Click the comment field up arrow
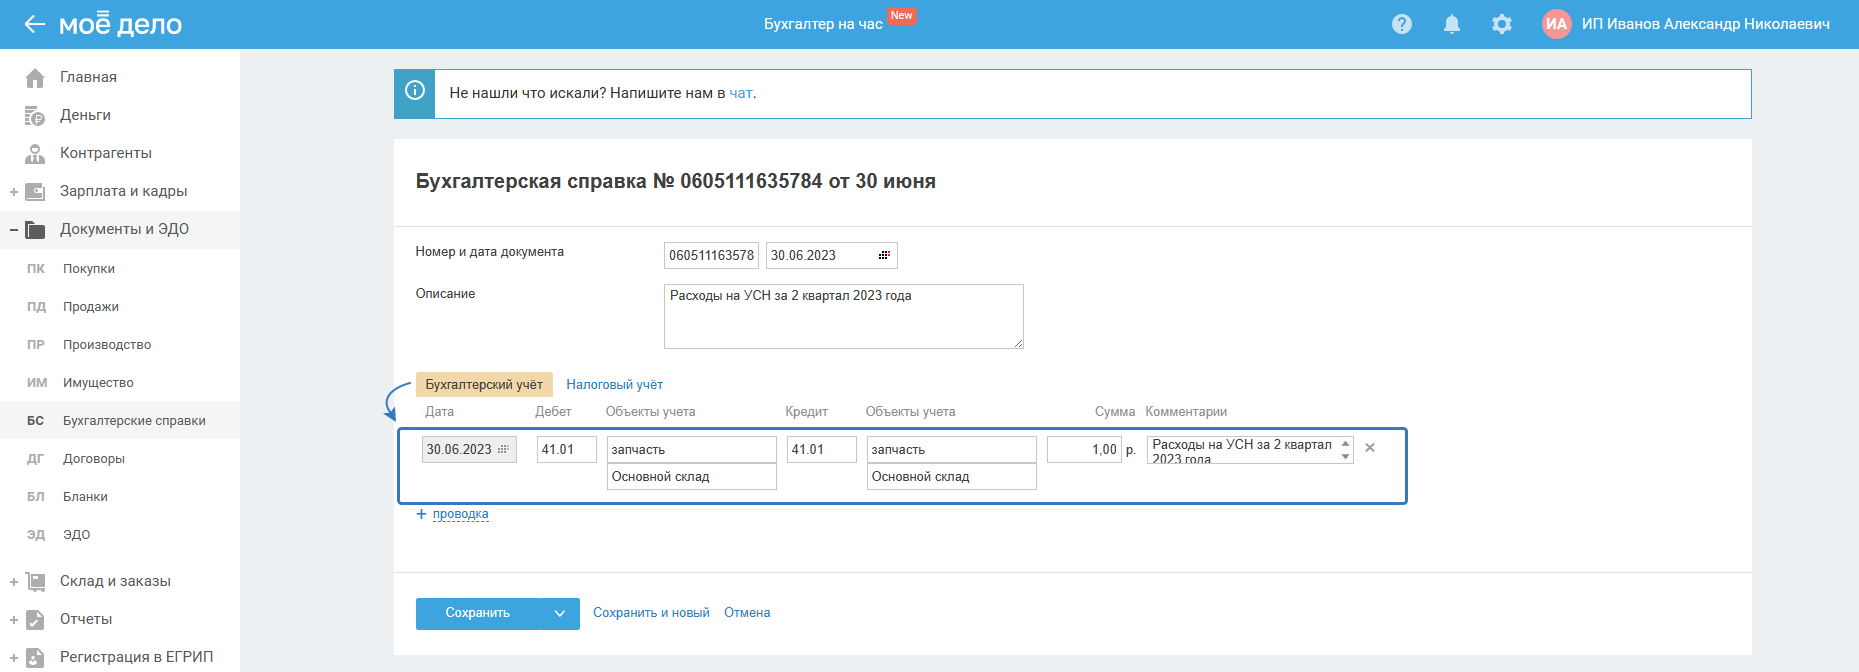Viewport: 1859px width, 672px height. tap(1346, 443)
